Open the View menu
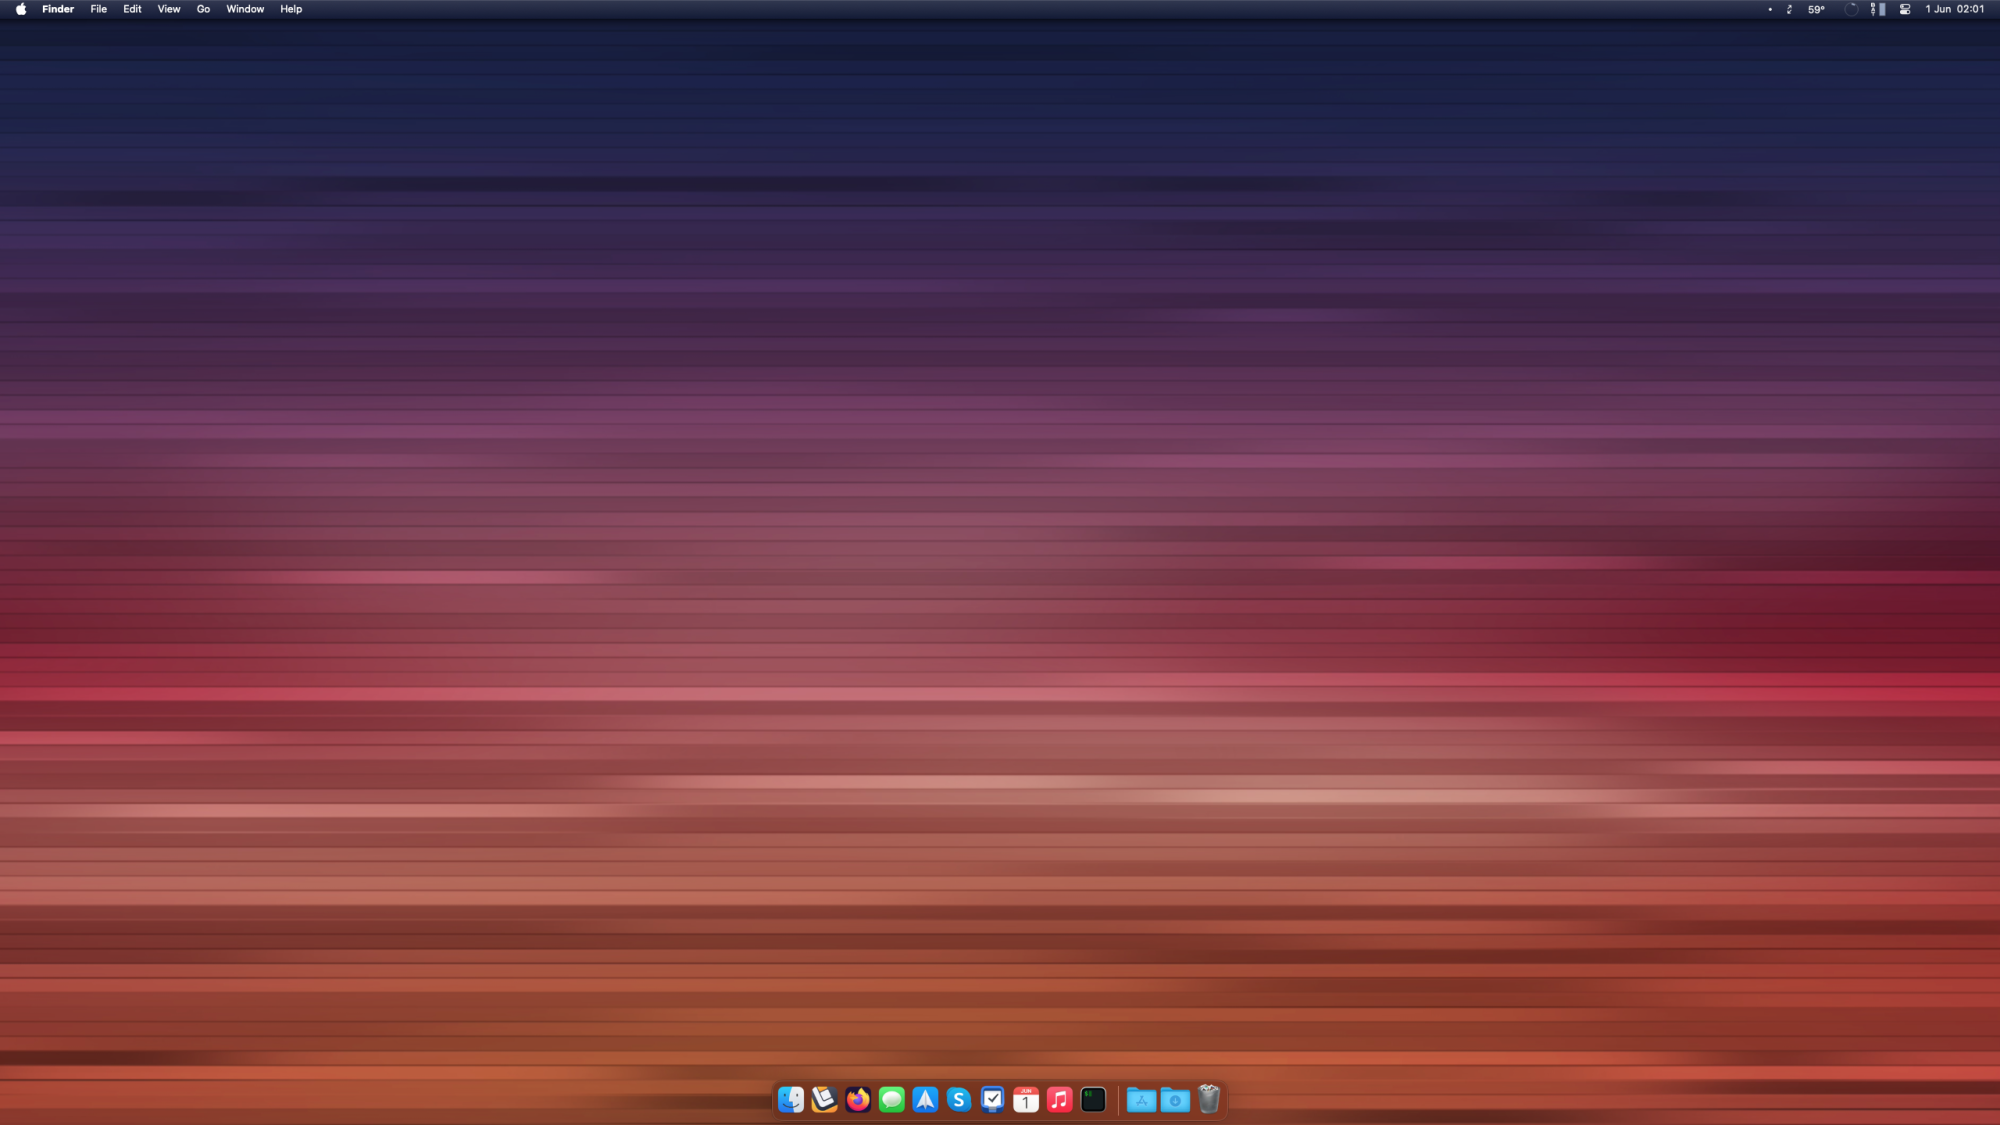 pos(168,9)
